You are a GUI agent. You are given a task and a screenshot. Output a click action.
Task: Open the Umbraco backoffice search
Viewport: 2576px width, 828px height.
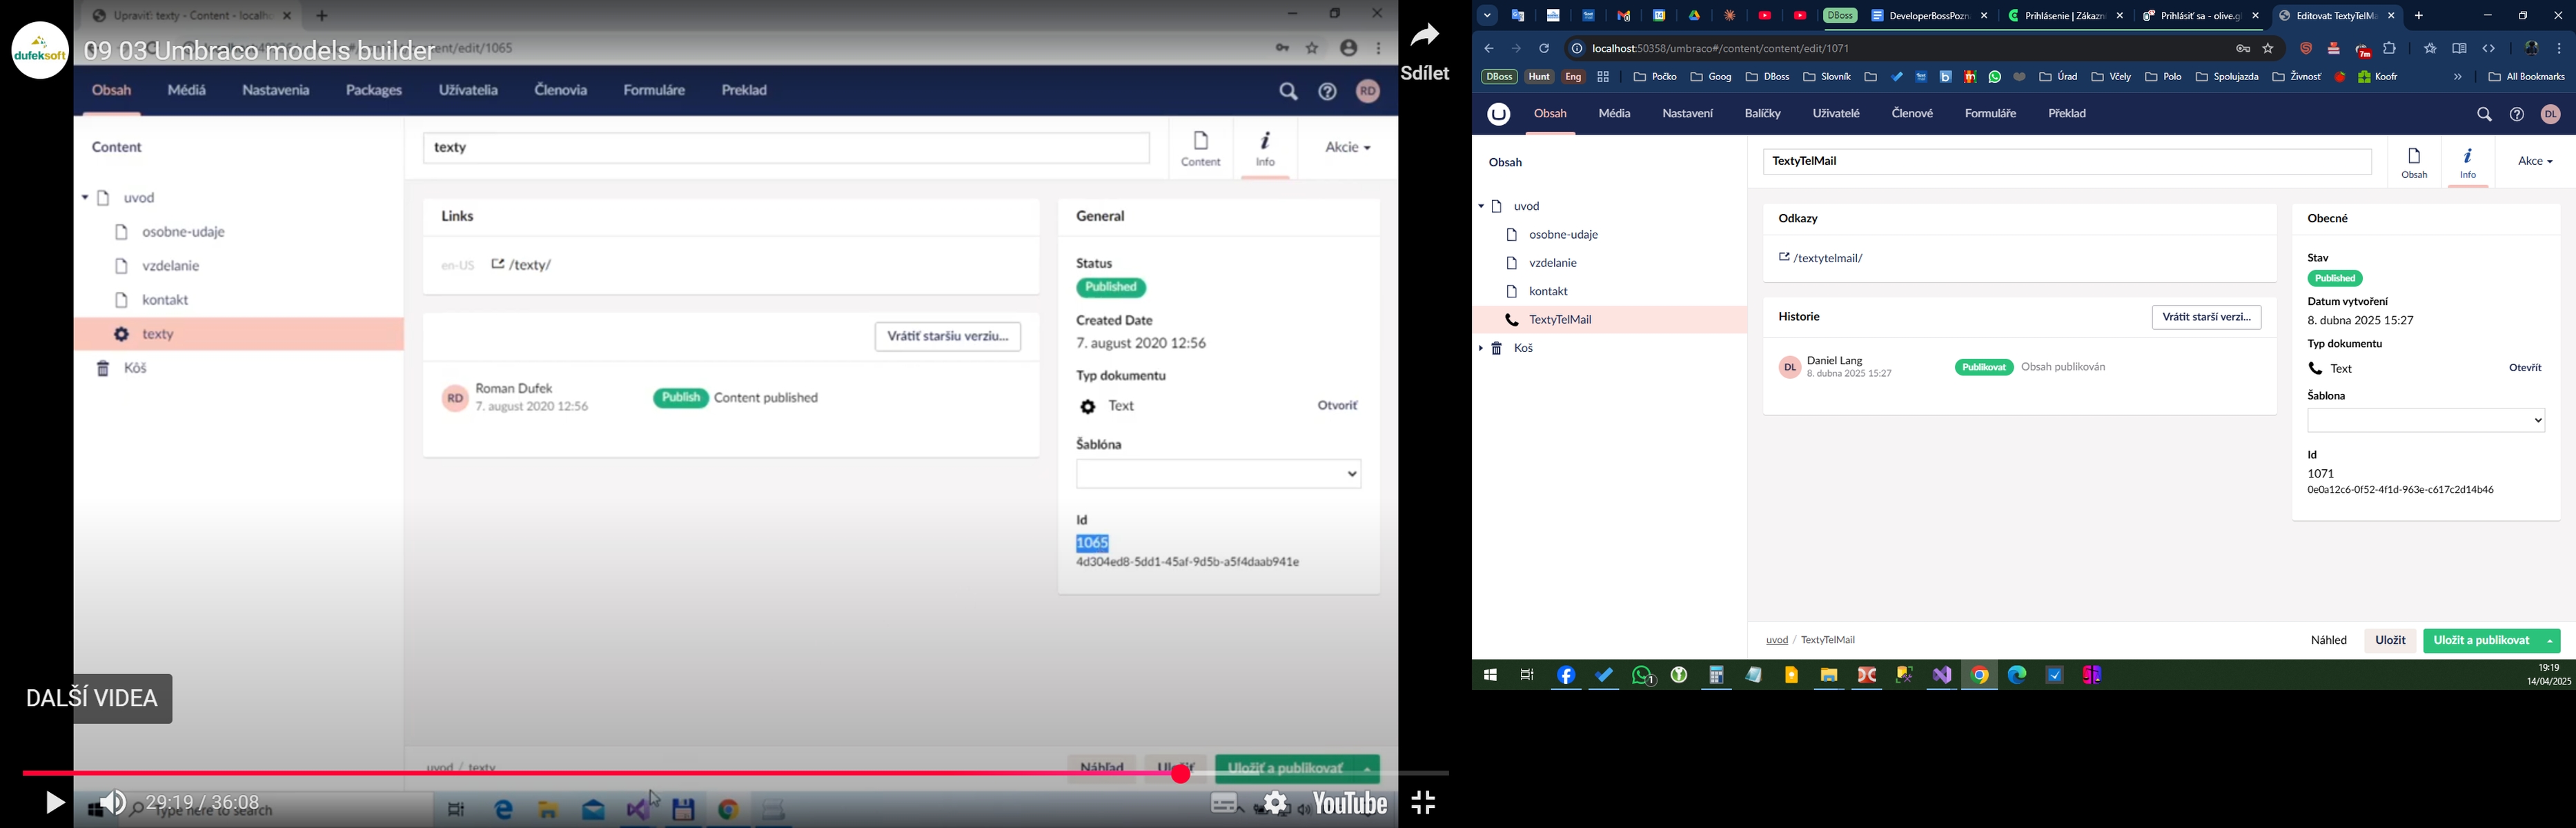[x=2484, y=115]
